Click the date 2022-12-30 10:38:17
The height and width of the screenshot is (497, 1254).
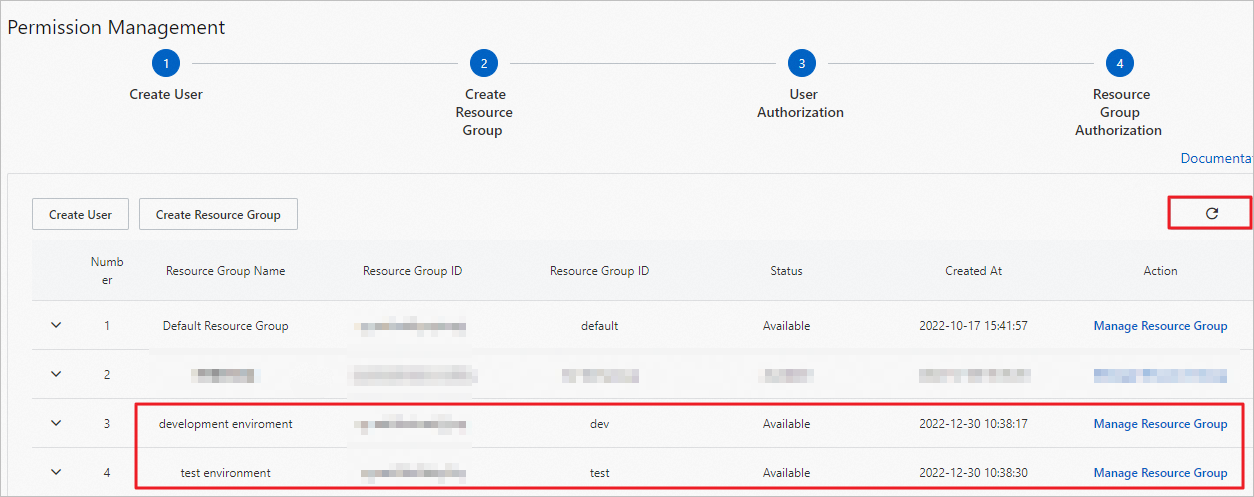[x=973, y=424]
